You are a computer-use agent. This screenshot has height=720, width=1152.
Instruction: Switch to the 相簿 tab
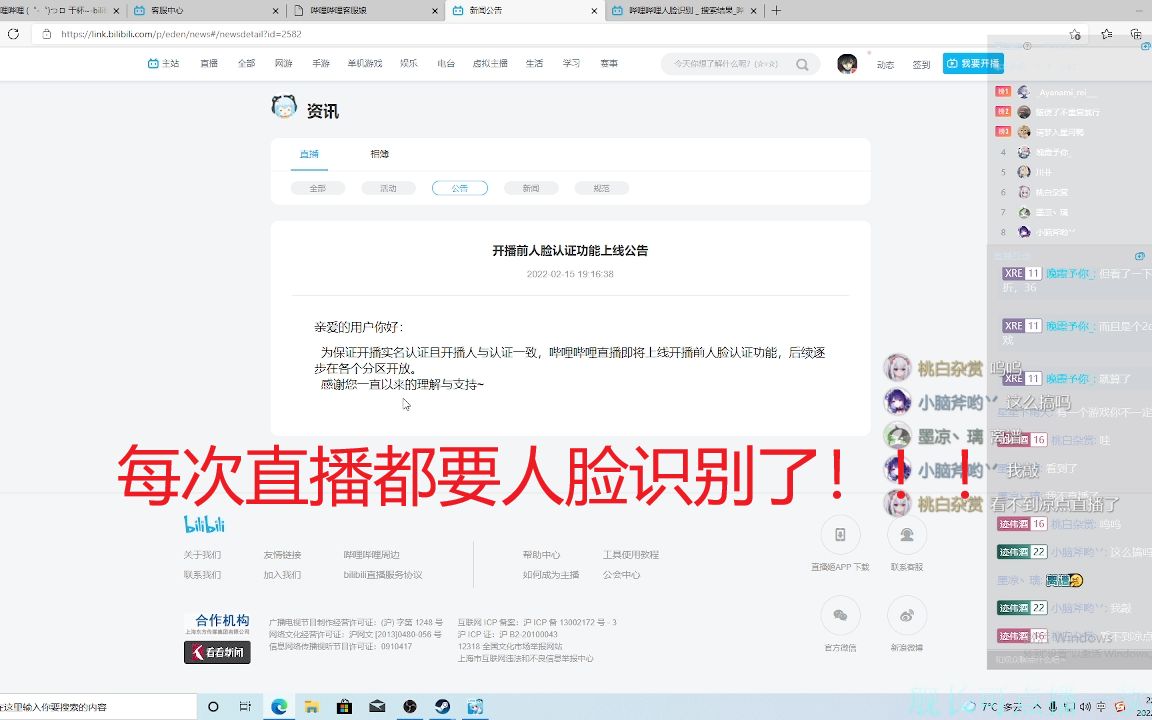pos(378,153)
